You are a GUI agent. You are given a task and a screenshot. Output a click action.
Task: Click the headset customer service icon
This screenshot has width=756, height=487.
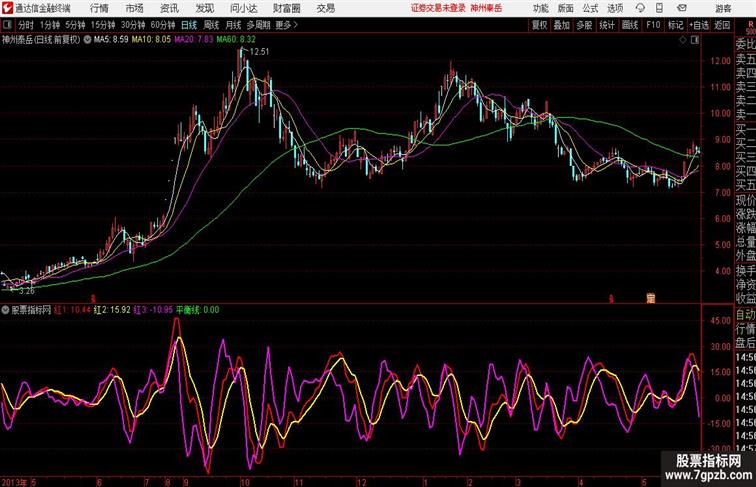click(640, 8)
